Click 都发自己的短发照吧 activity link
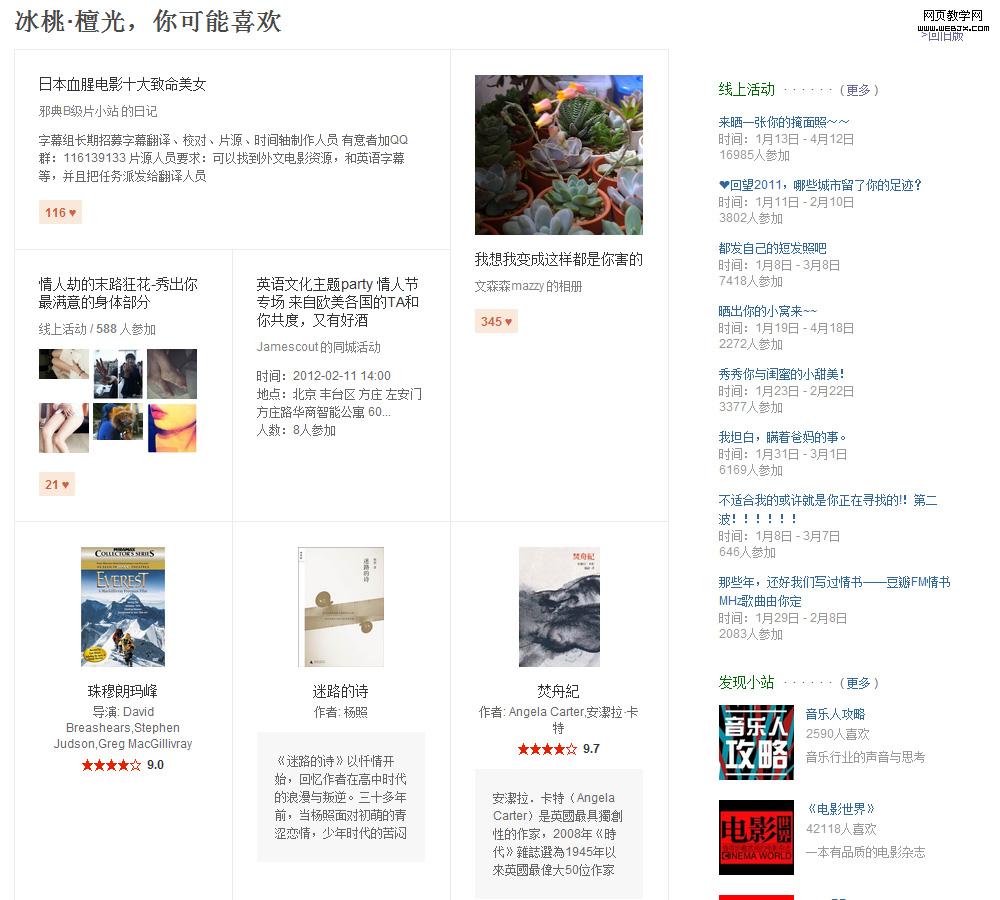This screenshot has width=1000, height=900. point(772,248)
